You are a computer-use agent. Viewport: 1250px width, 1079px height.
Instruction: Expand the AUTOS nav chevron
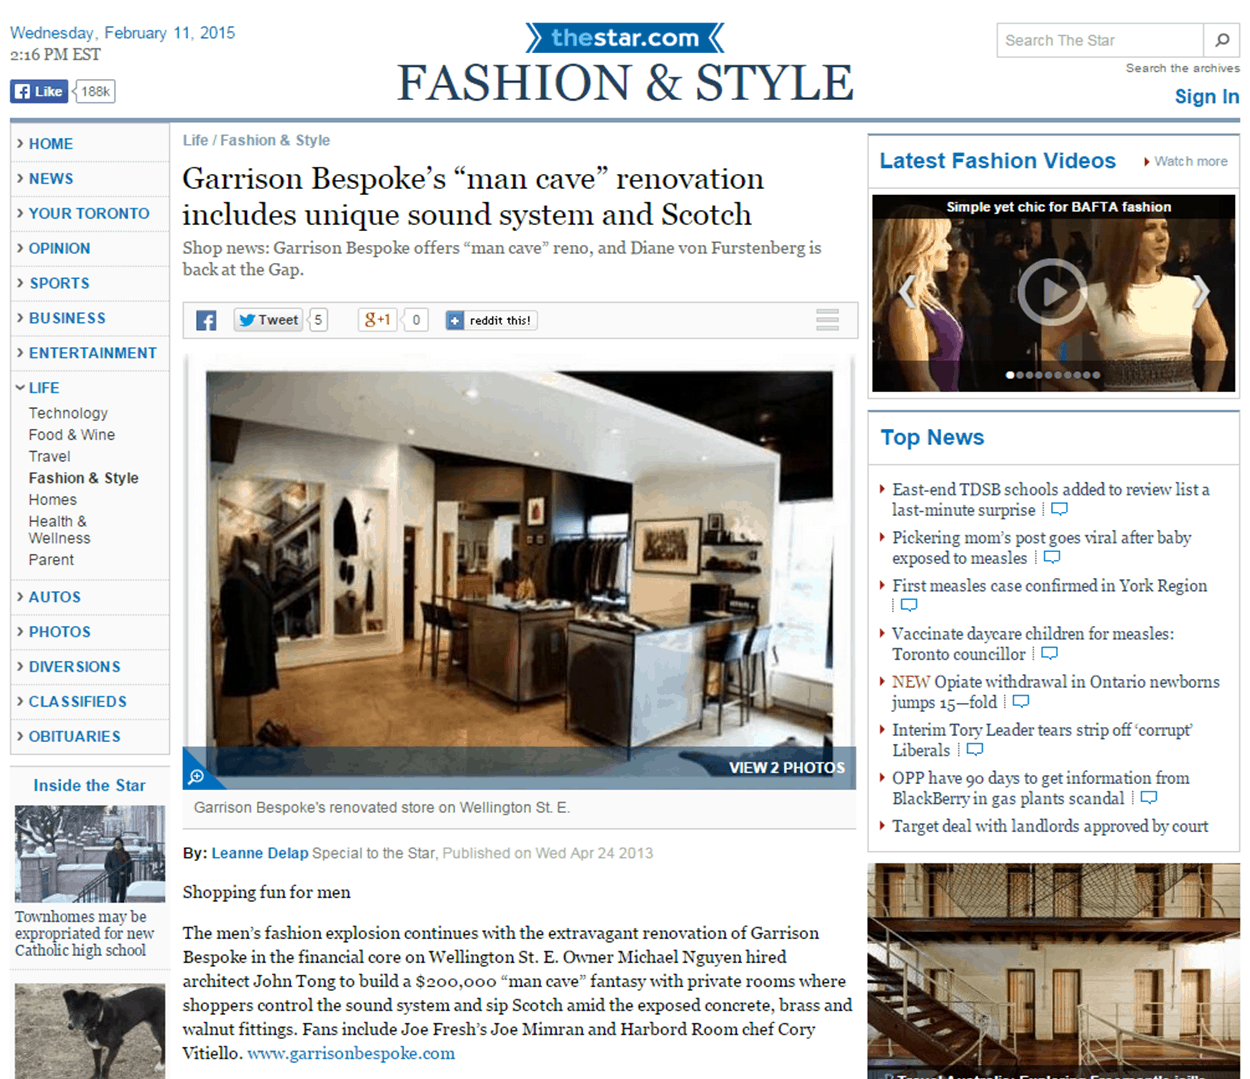[20, 597]
